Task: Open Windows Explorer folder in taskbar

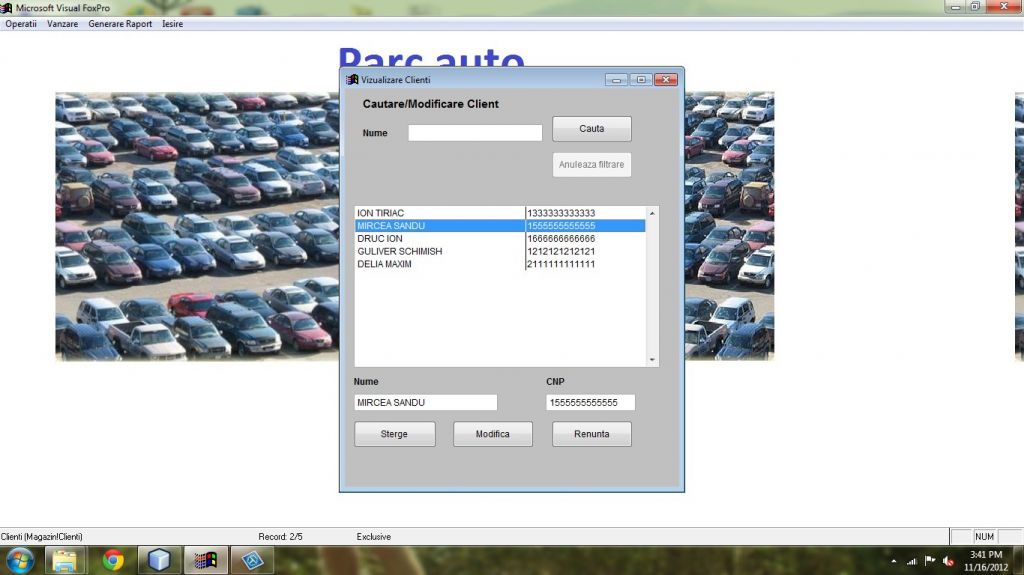Action: (x=66, y=560)
